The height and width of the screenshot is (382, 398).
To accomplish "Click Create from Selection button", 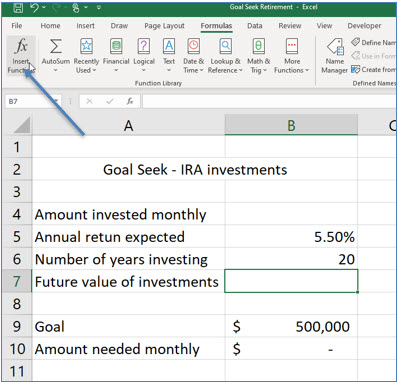I will 373,70.
